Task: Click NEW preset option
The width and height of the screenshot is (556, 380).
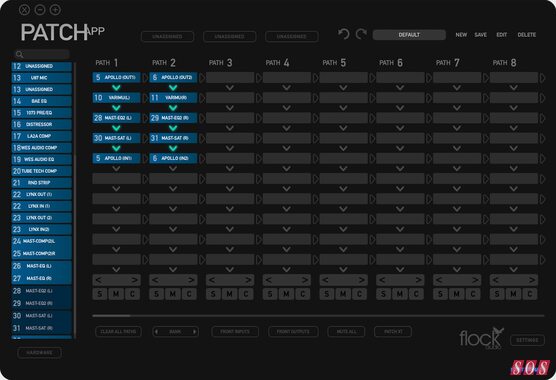Action: point(461,35)
